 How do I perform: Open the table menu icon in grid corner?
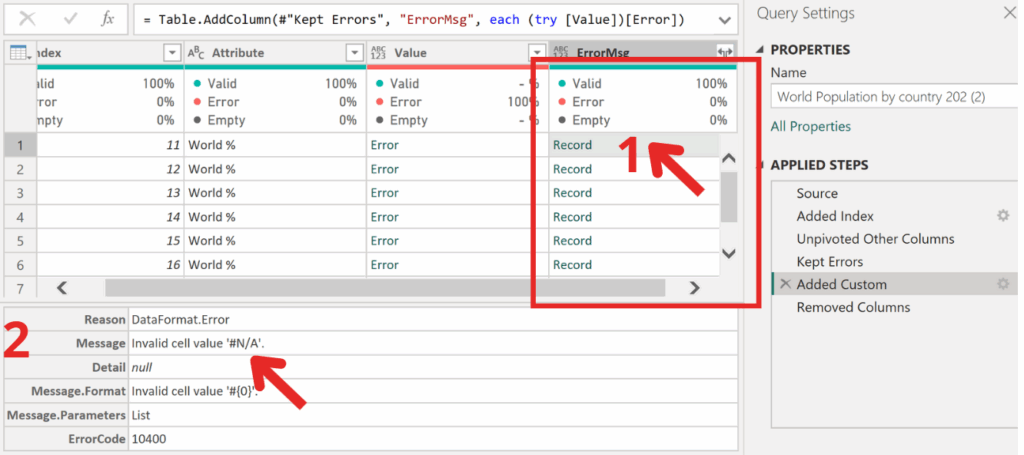(19, 53)
